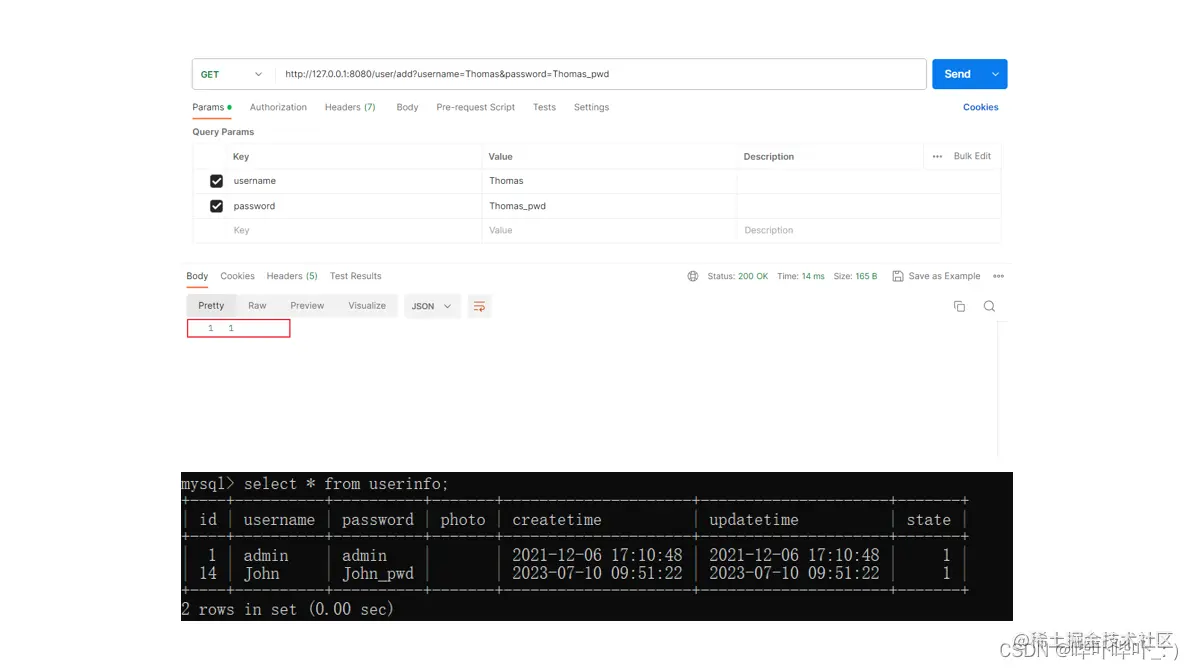The width and height of the screenshot is (1193, 670).
Task: Open the query params column options ellipsis
Action: click(937, 157)
